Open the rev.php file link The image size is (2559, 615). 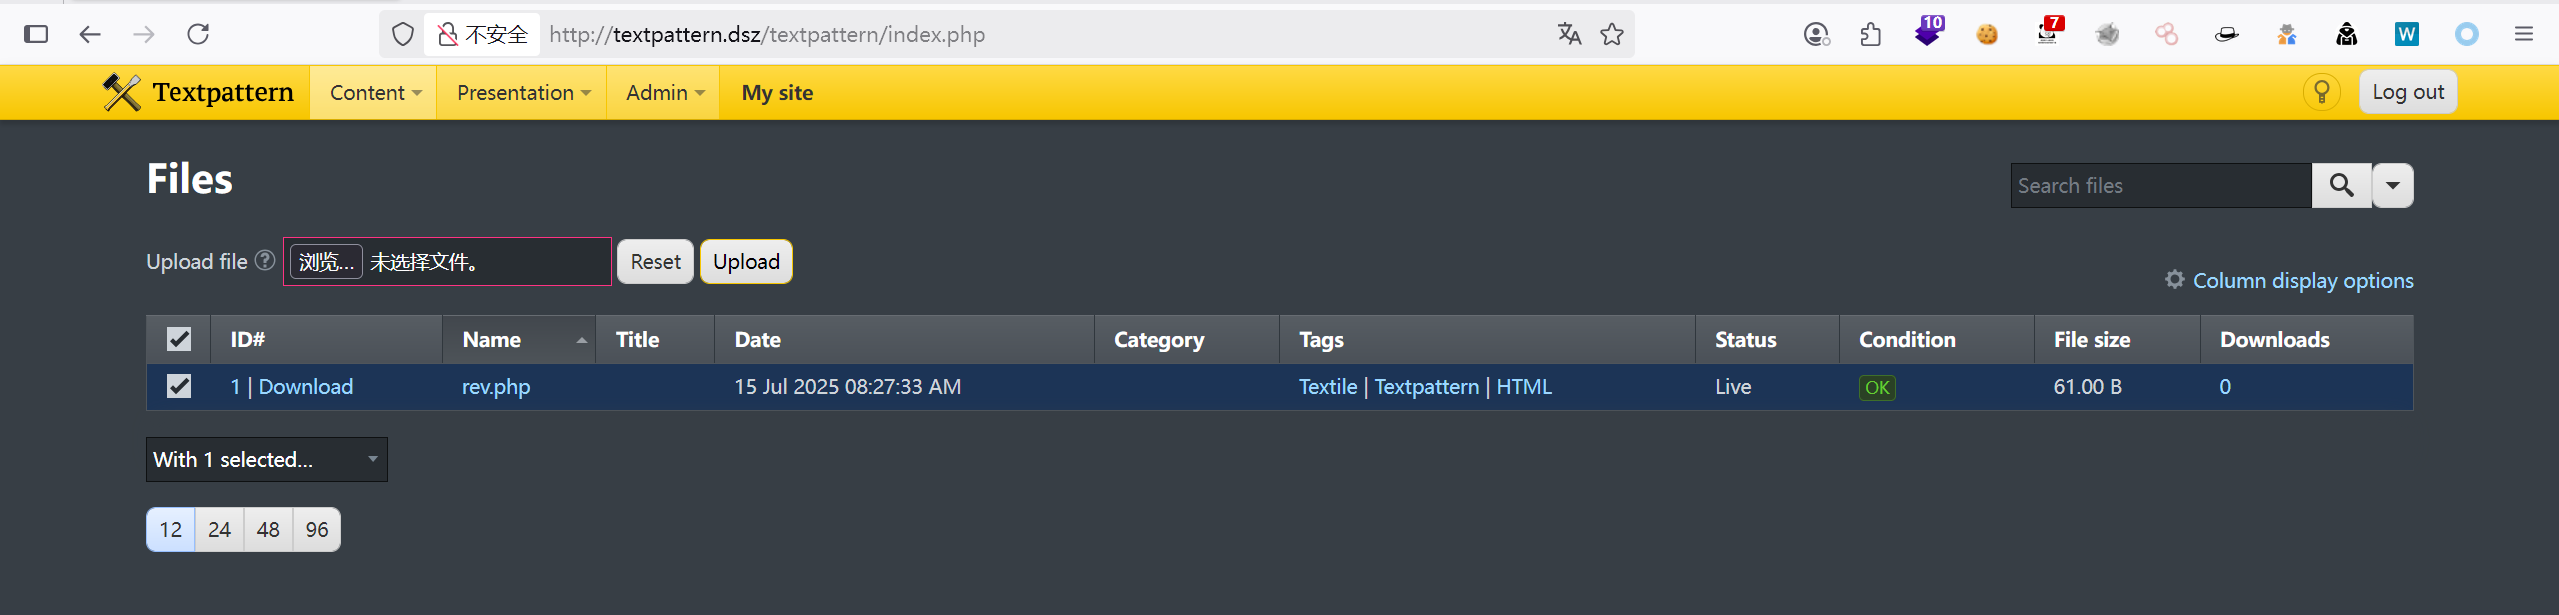coord(495,387)
